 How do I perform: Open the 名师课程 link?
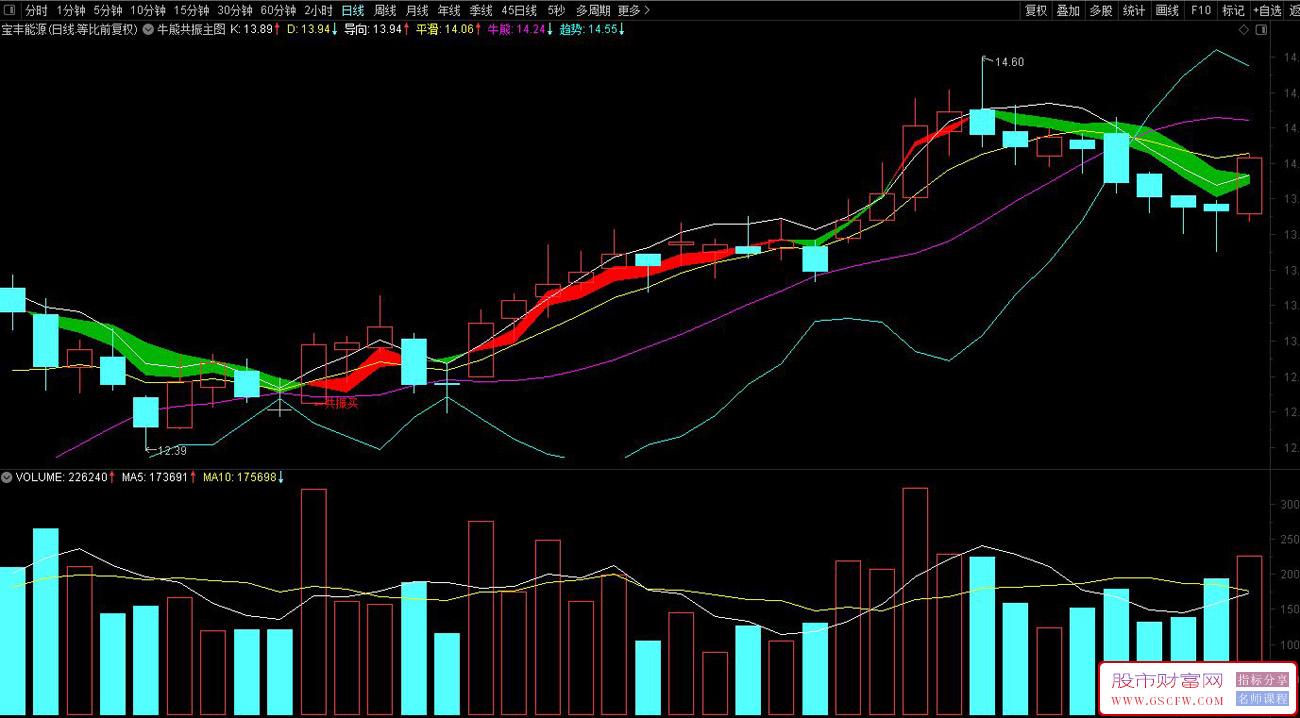tap(1262, 699)
